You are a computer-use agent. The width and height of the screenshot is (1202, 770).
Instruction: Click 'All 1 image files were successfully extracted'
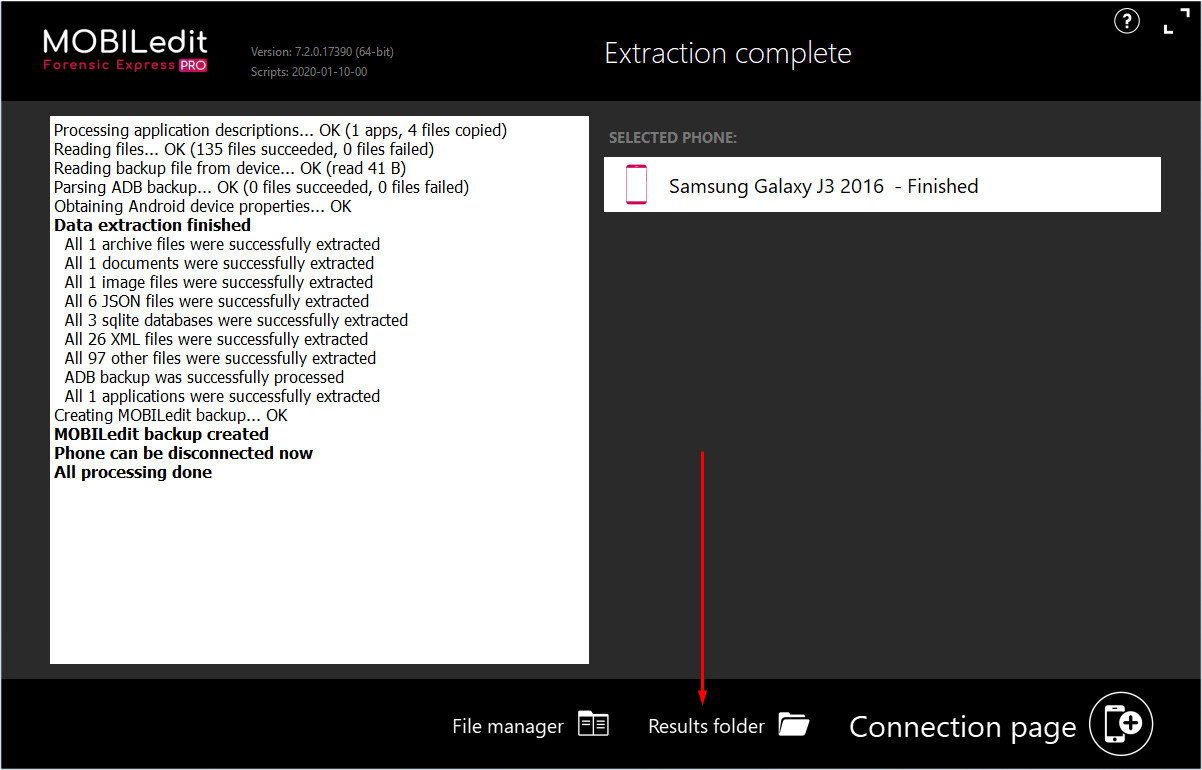point(219,282)
